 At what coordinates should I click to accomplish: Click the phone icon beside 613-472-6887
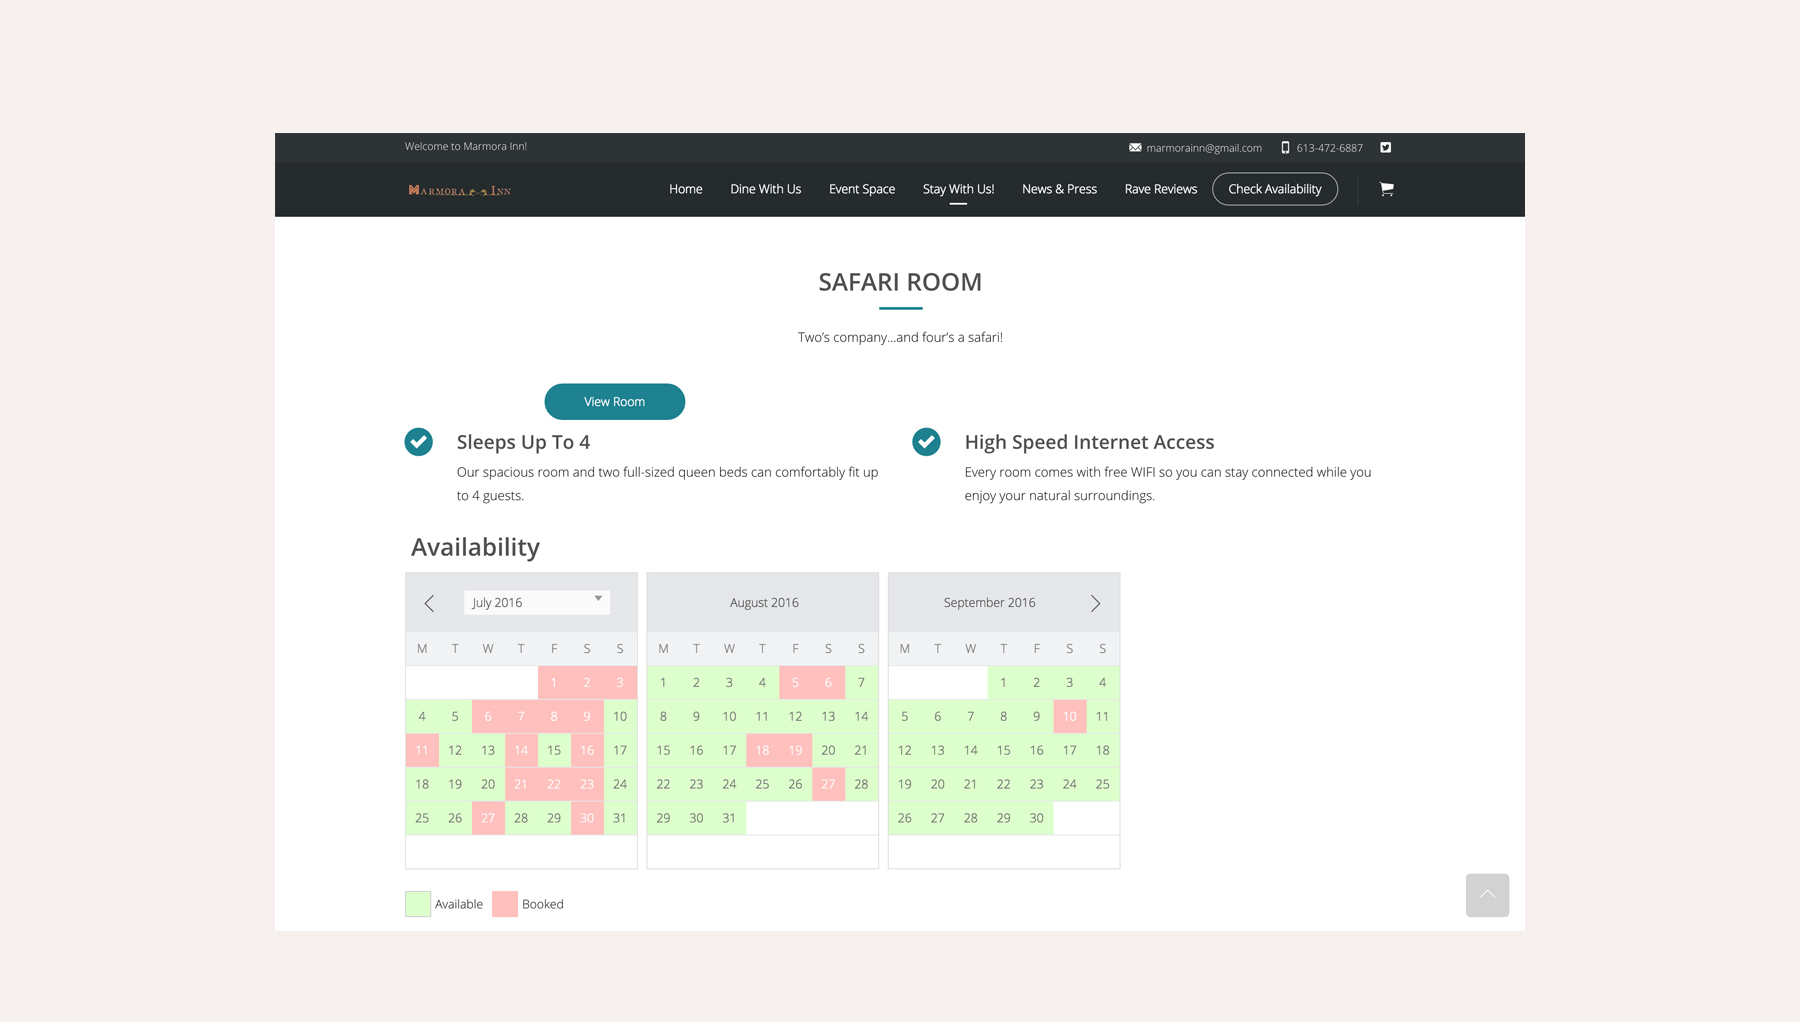pos(1285,147)
